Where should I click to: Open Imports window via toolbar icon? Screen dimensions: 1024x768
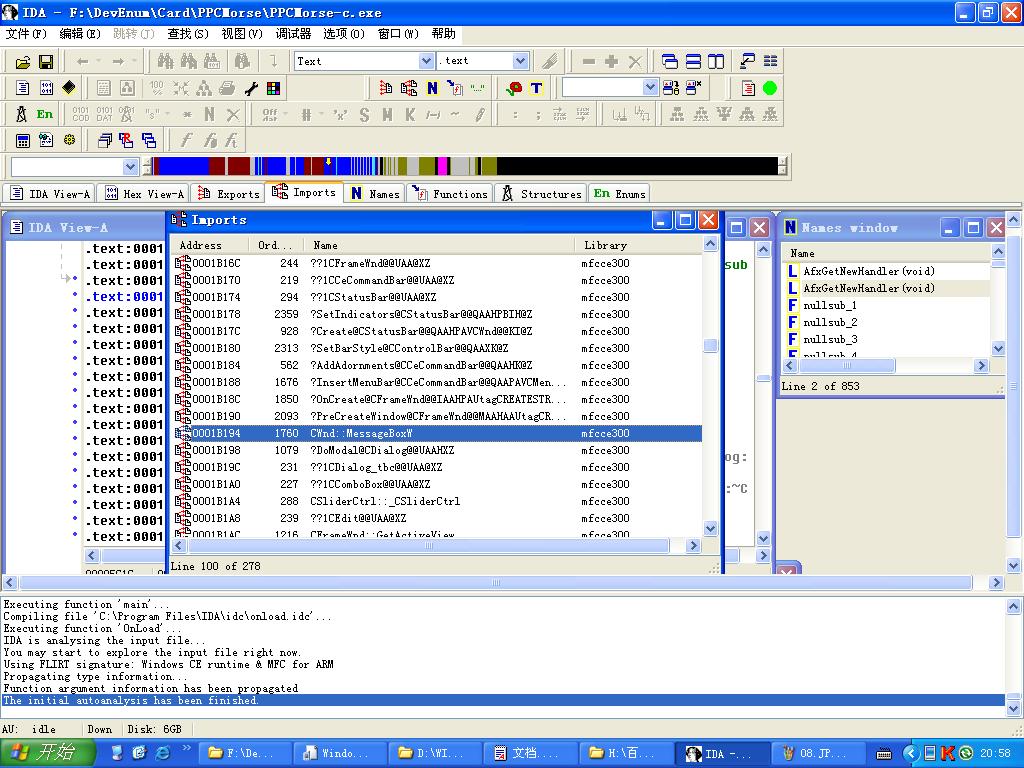tap(409, 88)
